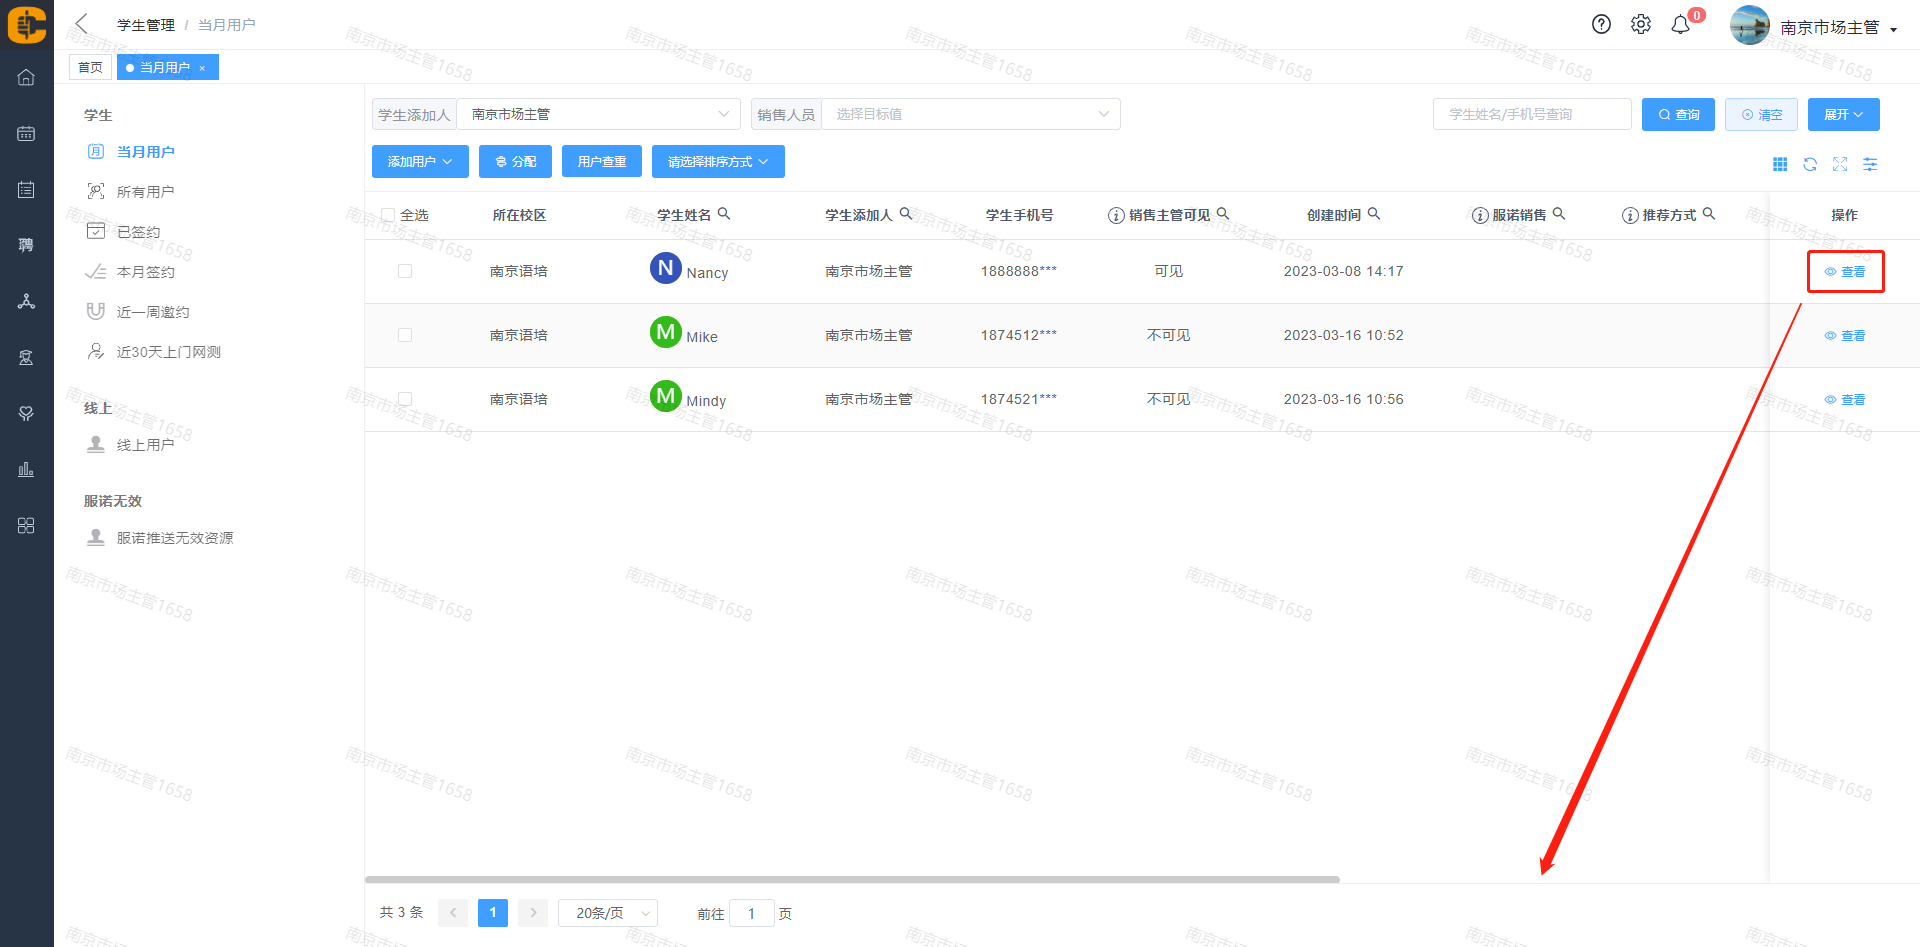1920x947 pixels.
Task: Open column settings sliders icon
Action: click(x=1870, y=164)
